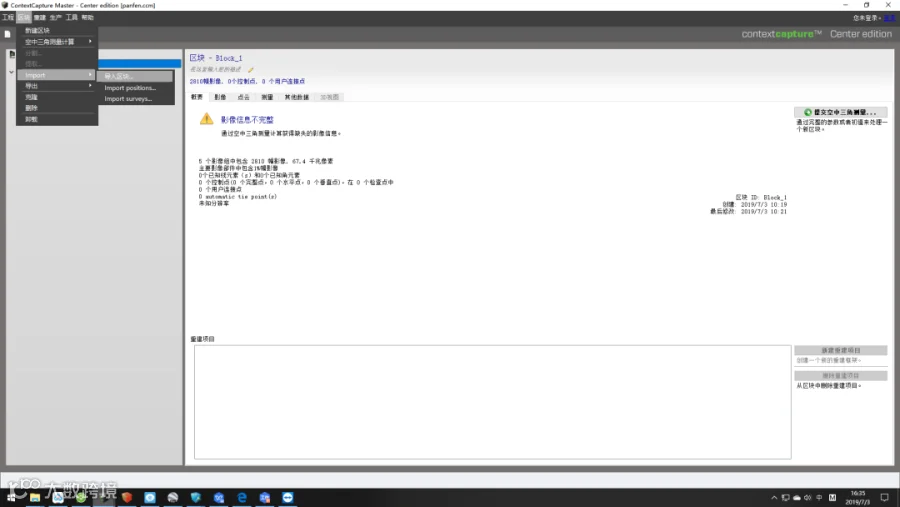
Task: Click the new project document icon
Action: (7, 34)
